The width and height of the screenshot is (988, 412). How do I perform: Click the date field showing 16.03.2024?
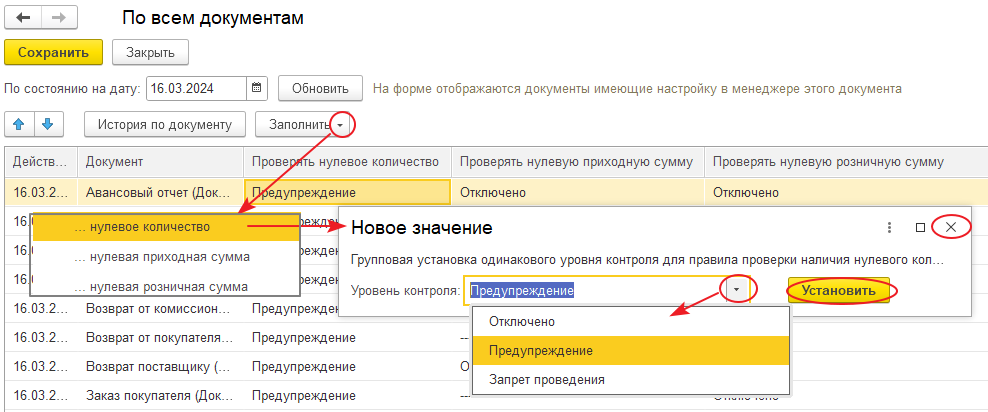pos(196,88)
